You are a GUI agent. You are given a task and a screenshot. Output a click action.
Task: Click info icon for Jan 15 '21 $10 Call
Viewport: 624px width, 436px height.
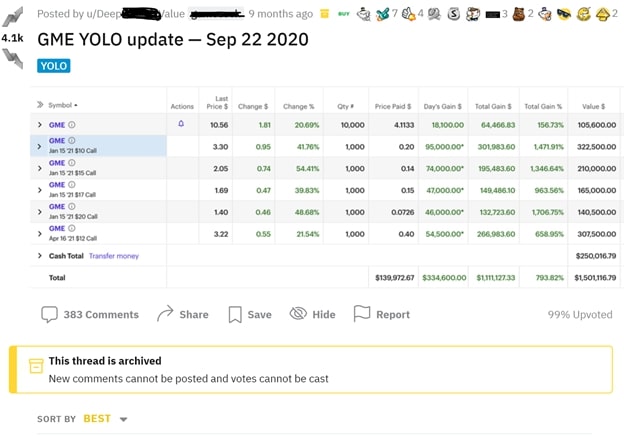tap(72, 140)
